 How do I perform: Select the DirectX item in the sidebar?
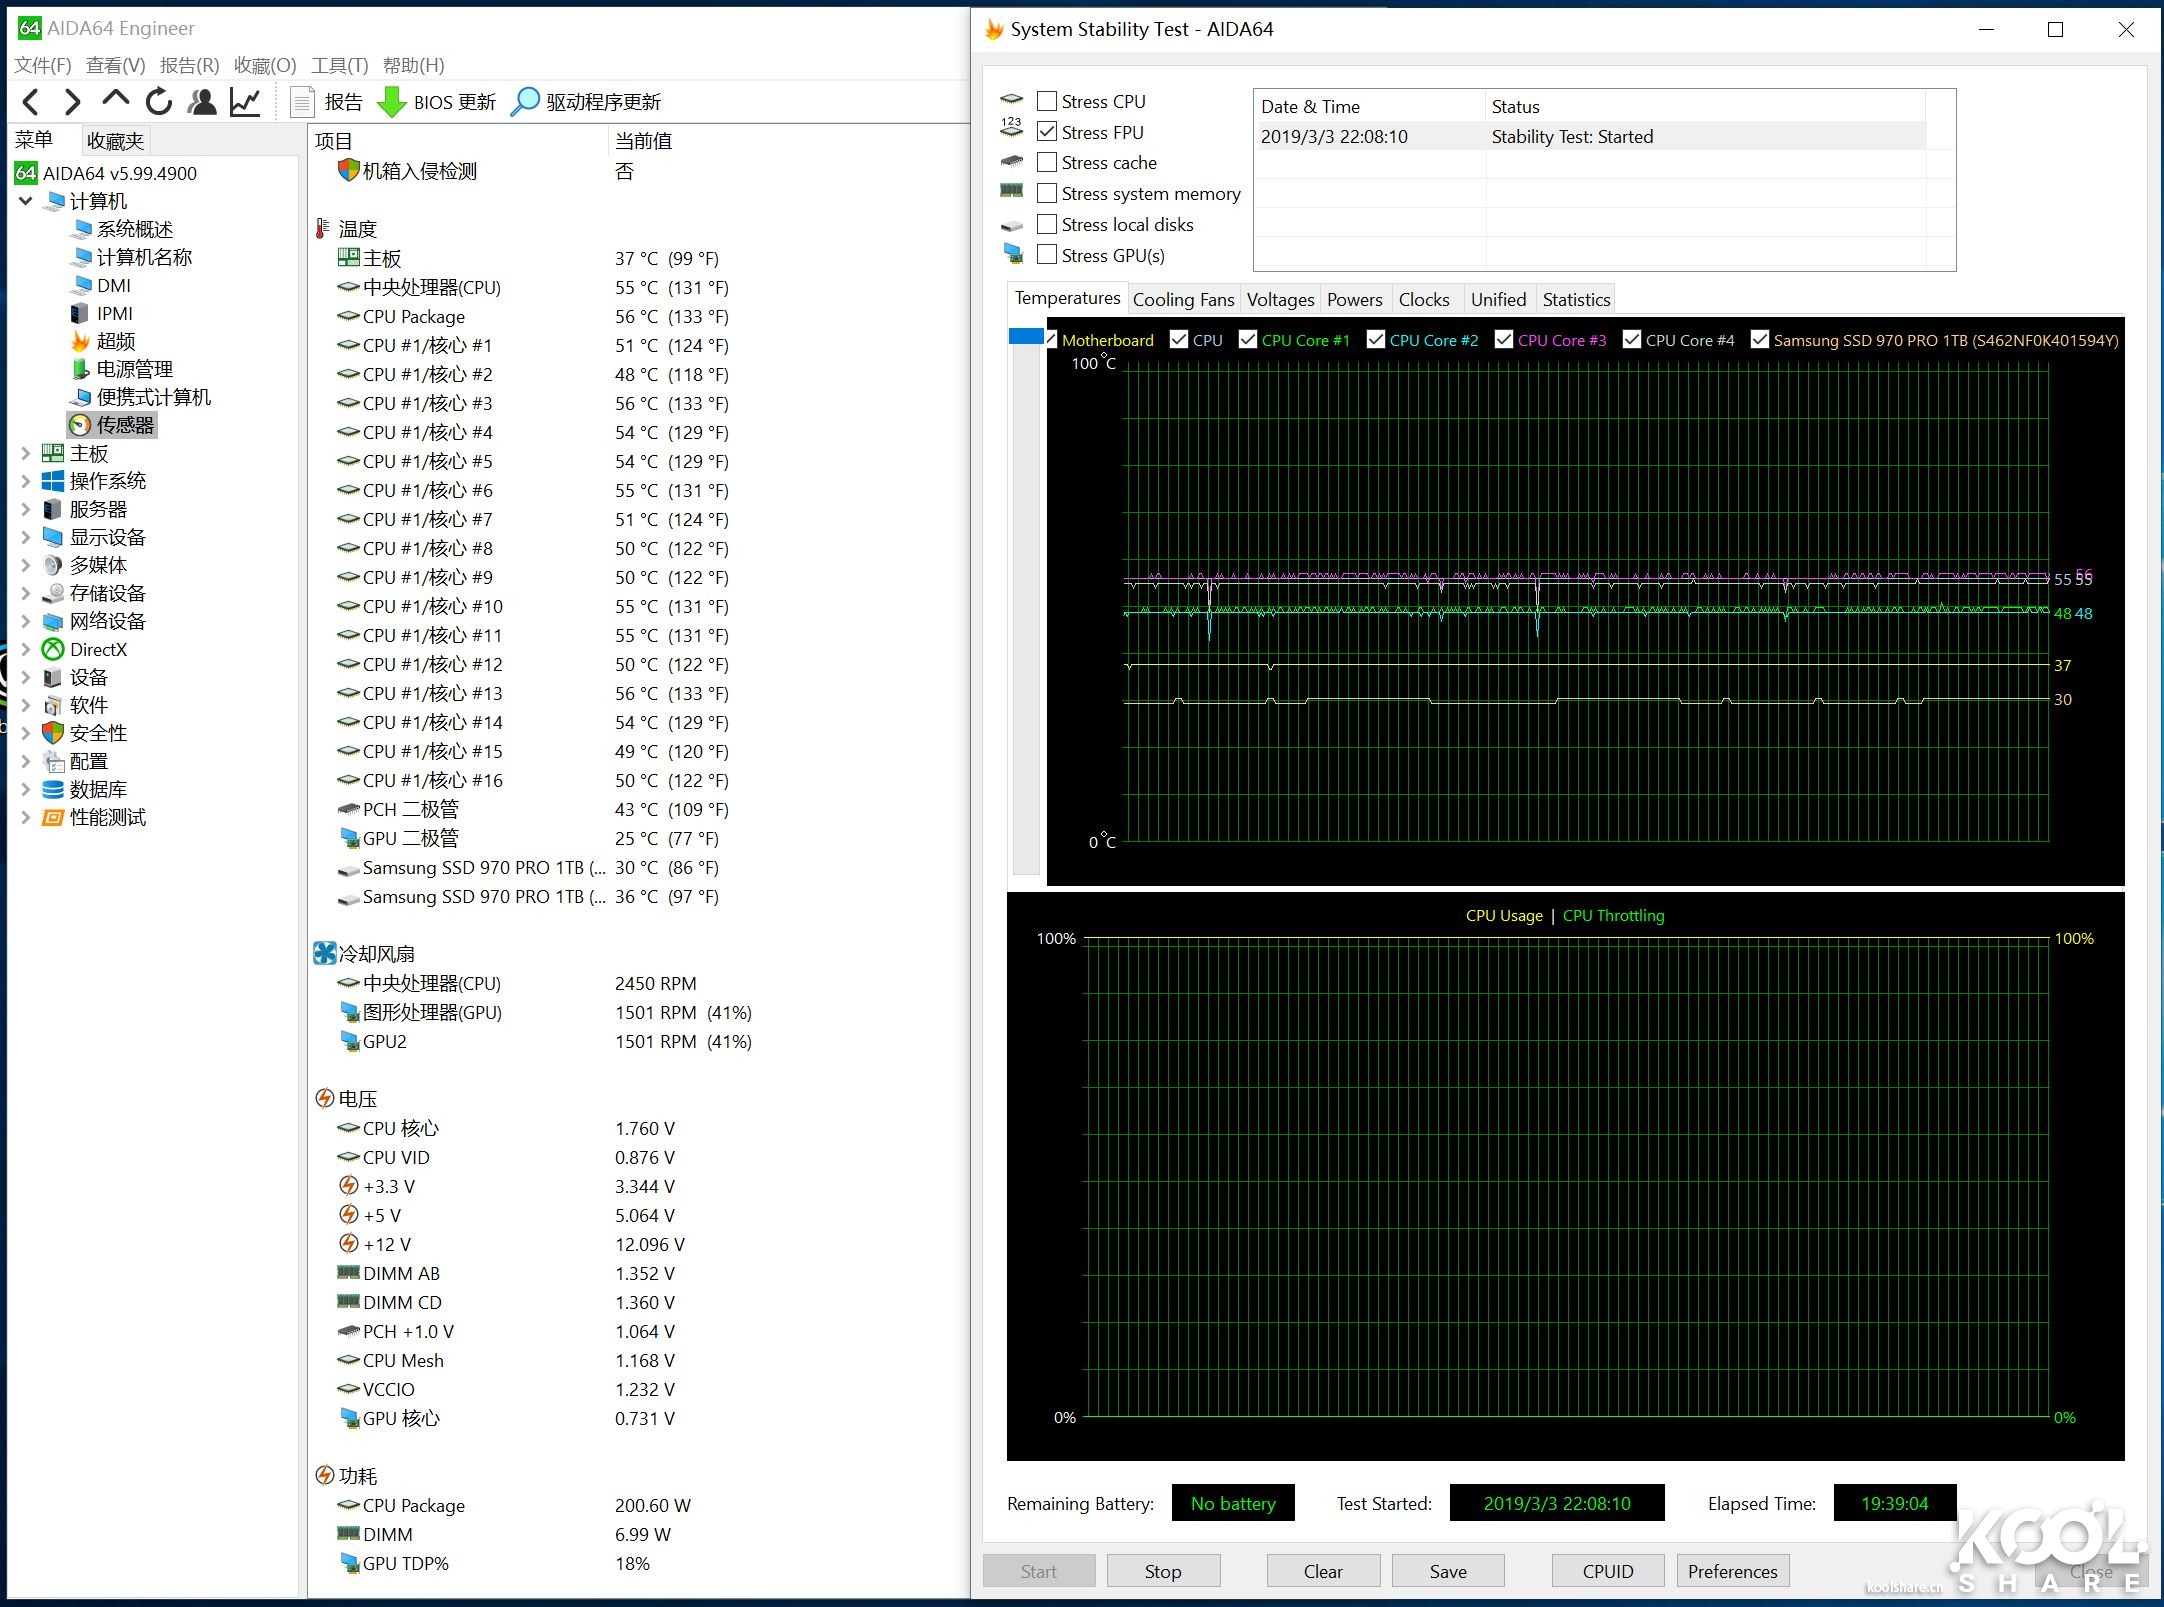pos(97,649)
